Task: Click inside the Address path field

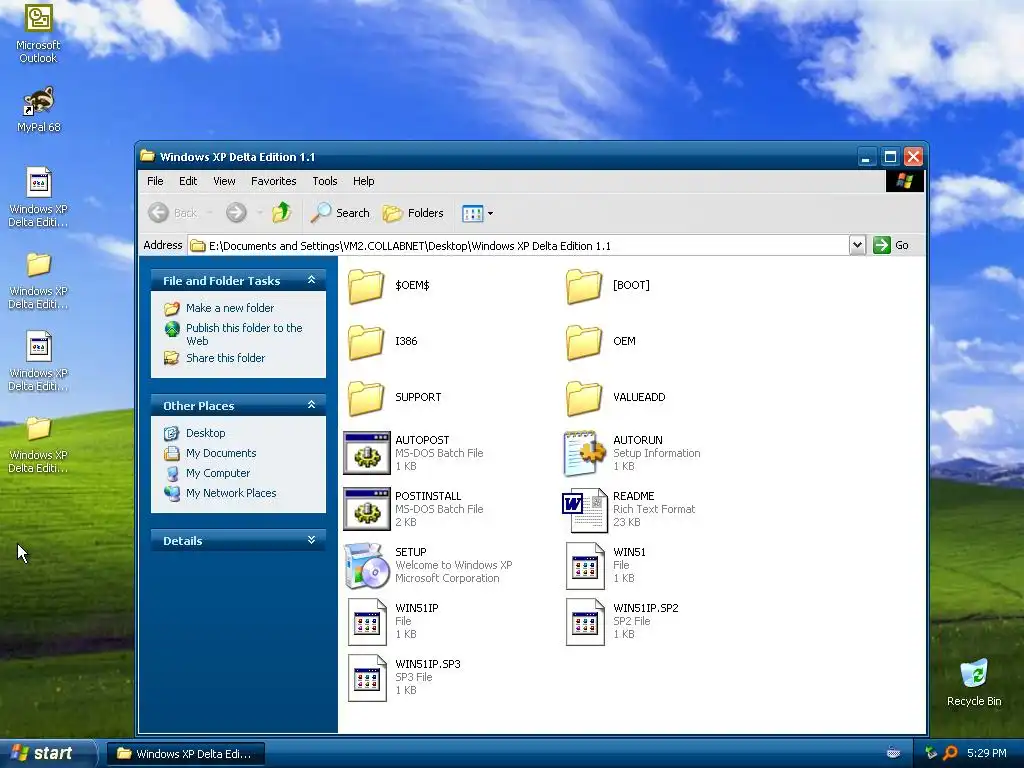Action: tap(519, 246)
